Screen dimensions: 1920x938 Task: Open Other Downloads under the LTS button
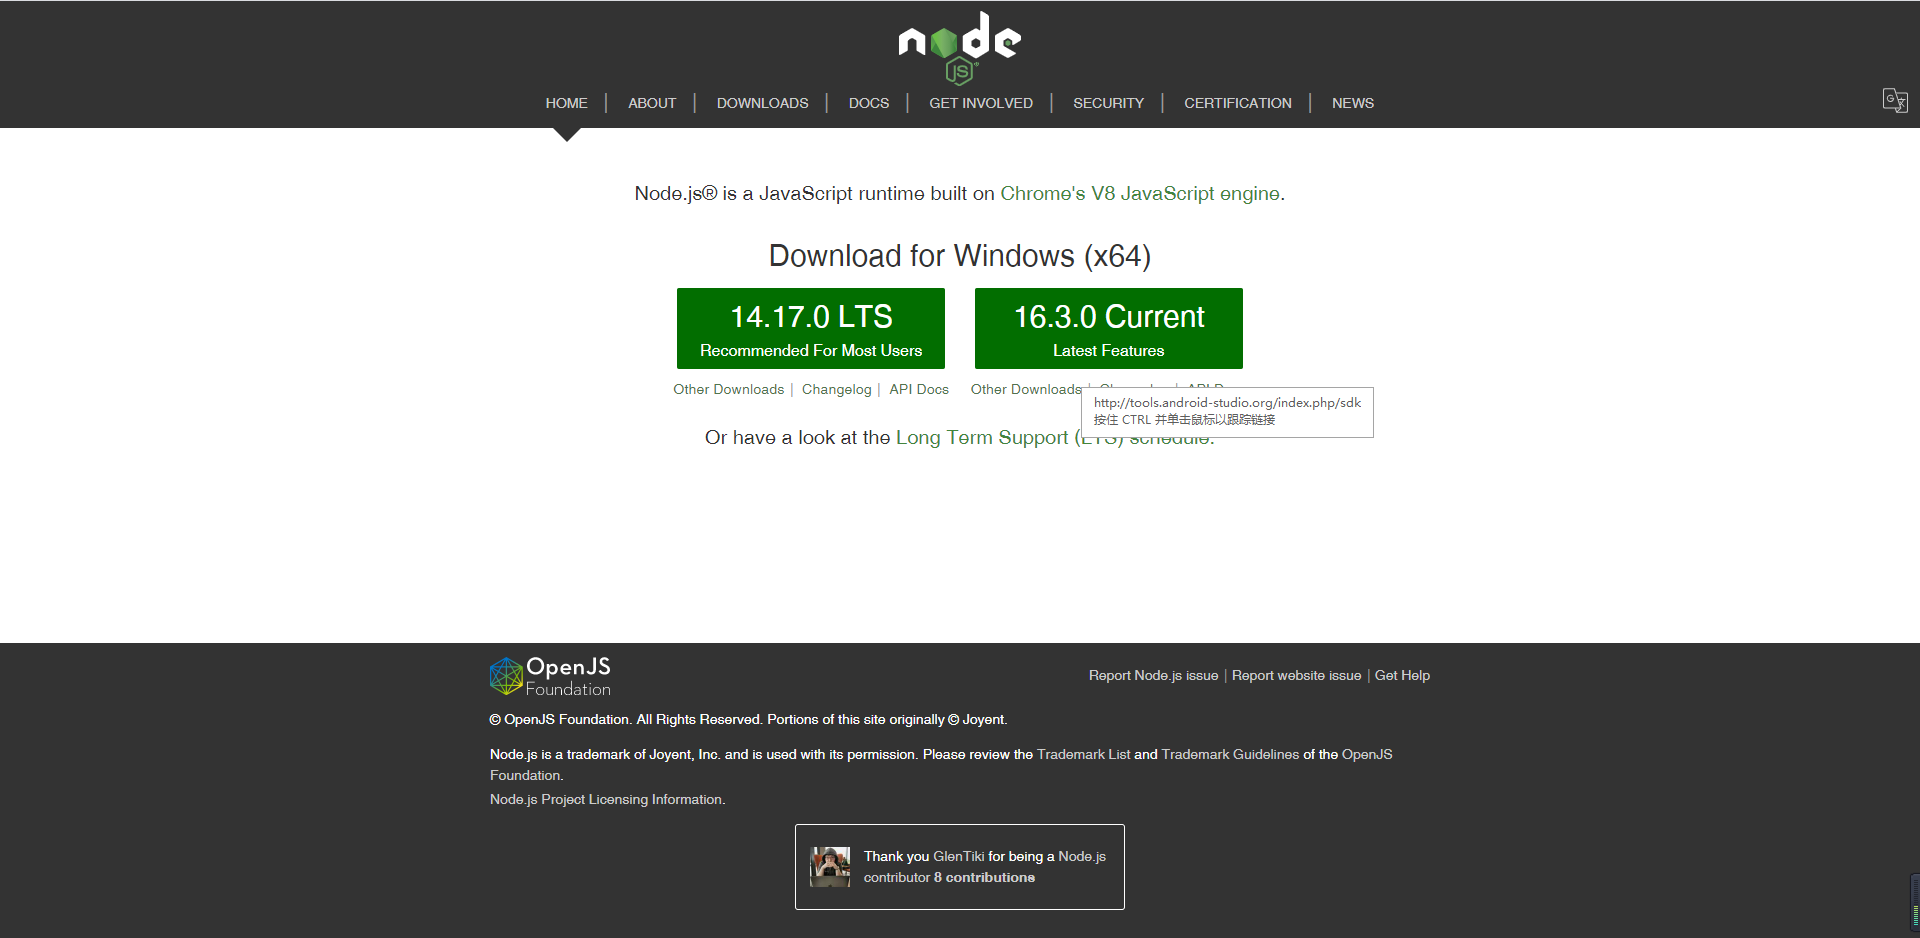click(x=728, y=389)
